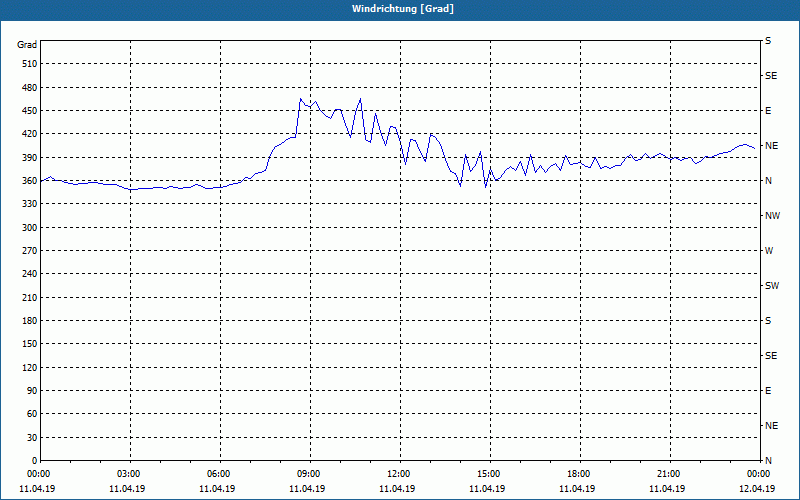800x500 pixels.
Task: Click the 240 y-axis value
Action: click(30, 274)
